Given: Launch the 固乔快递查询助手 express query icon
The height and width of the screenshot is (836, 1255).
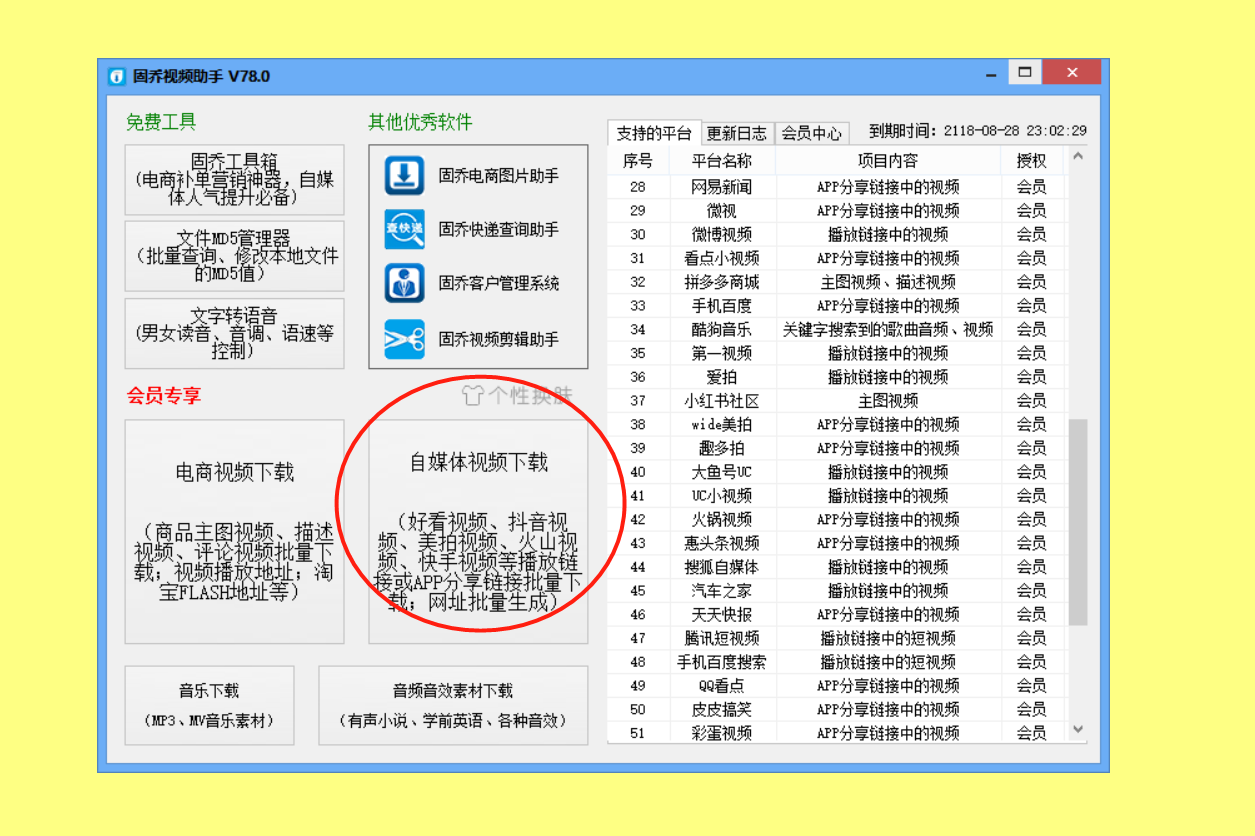Looking at the screenshot, I should tap(403, 230).
